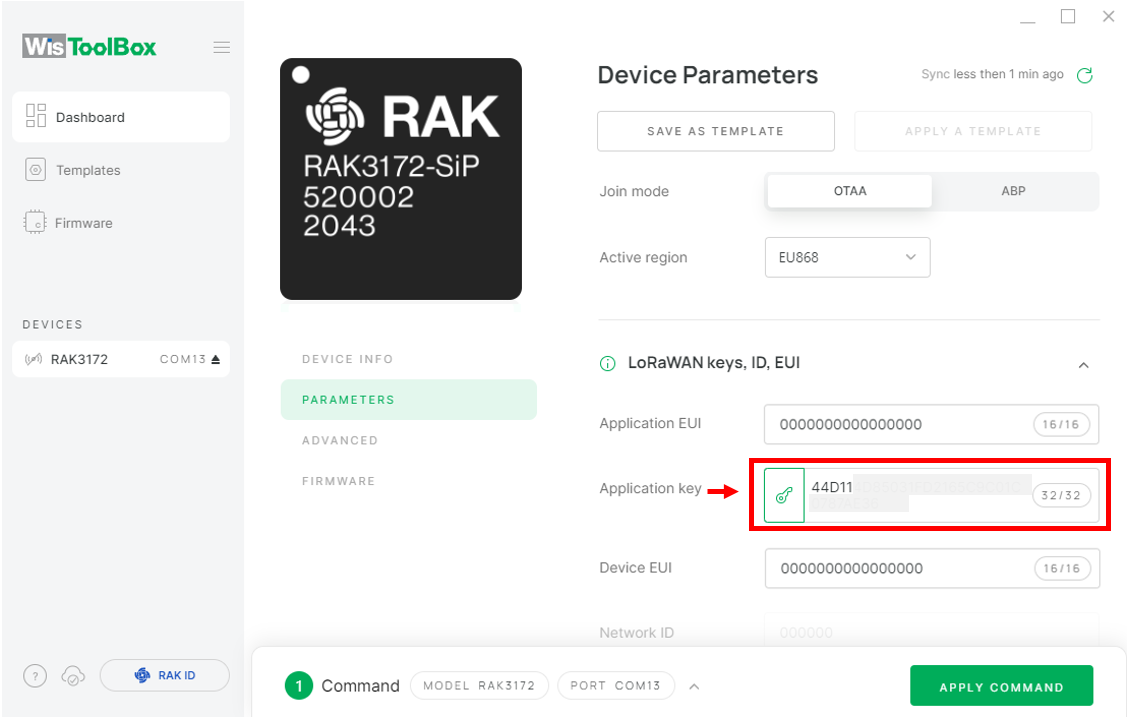Expand the Command panel with chevron
1130x717 pixels.
pyautogui.click(x=694, y=687)
